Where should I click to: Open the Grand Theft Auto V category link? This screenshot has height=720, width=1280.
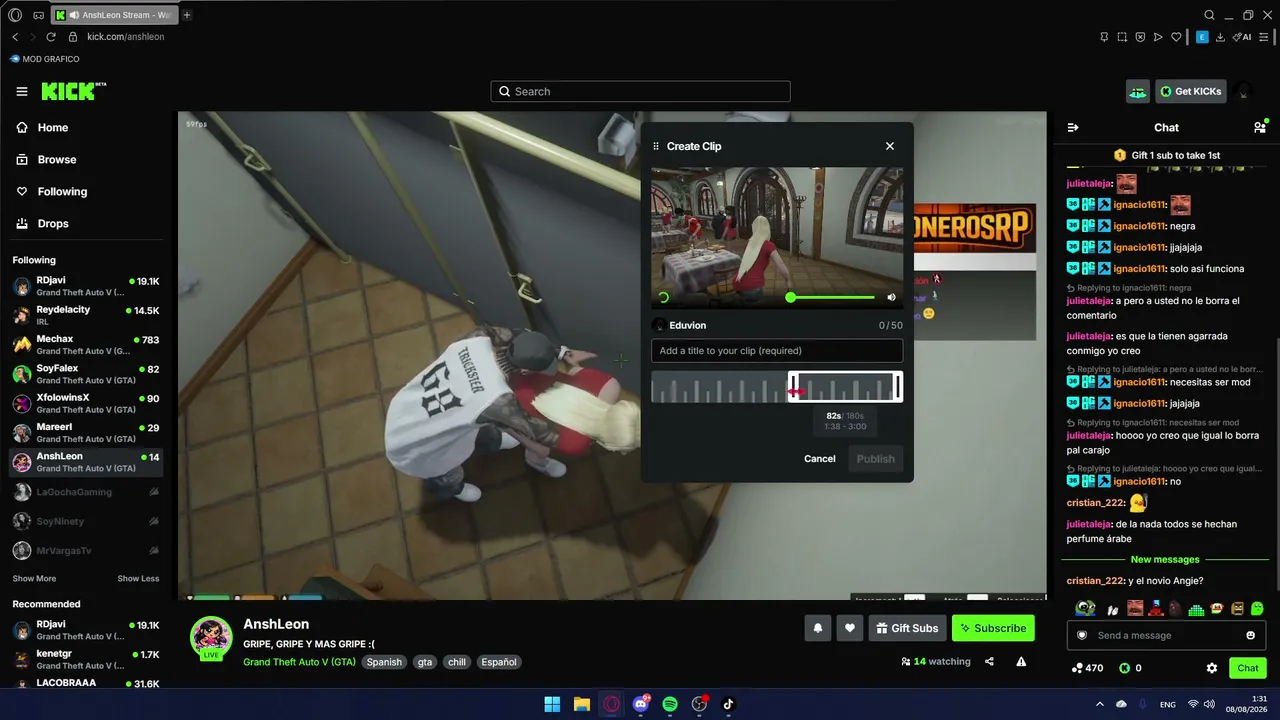299,662
